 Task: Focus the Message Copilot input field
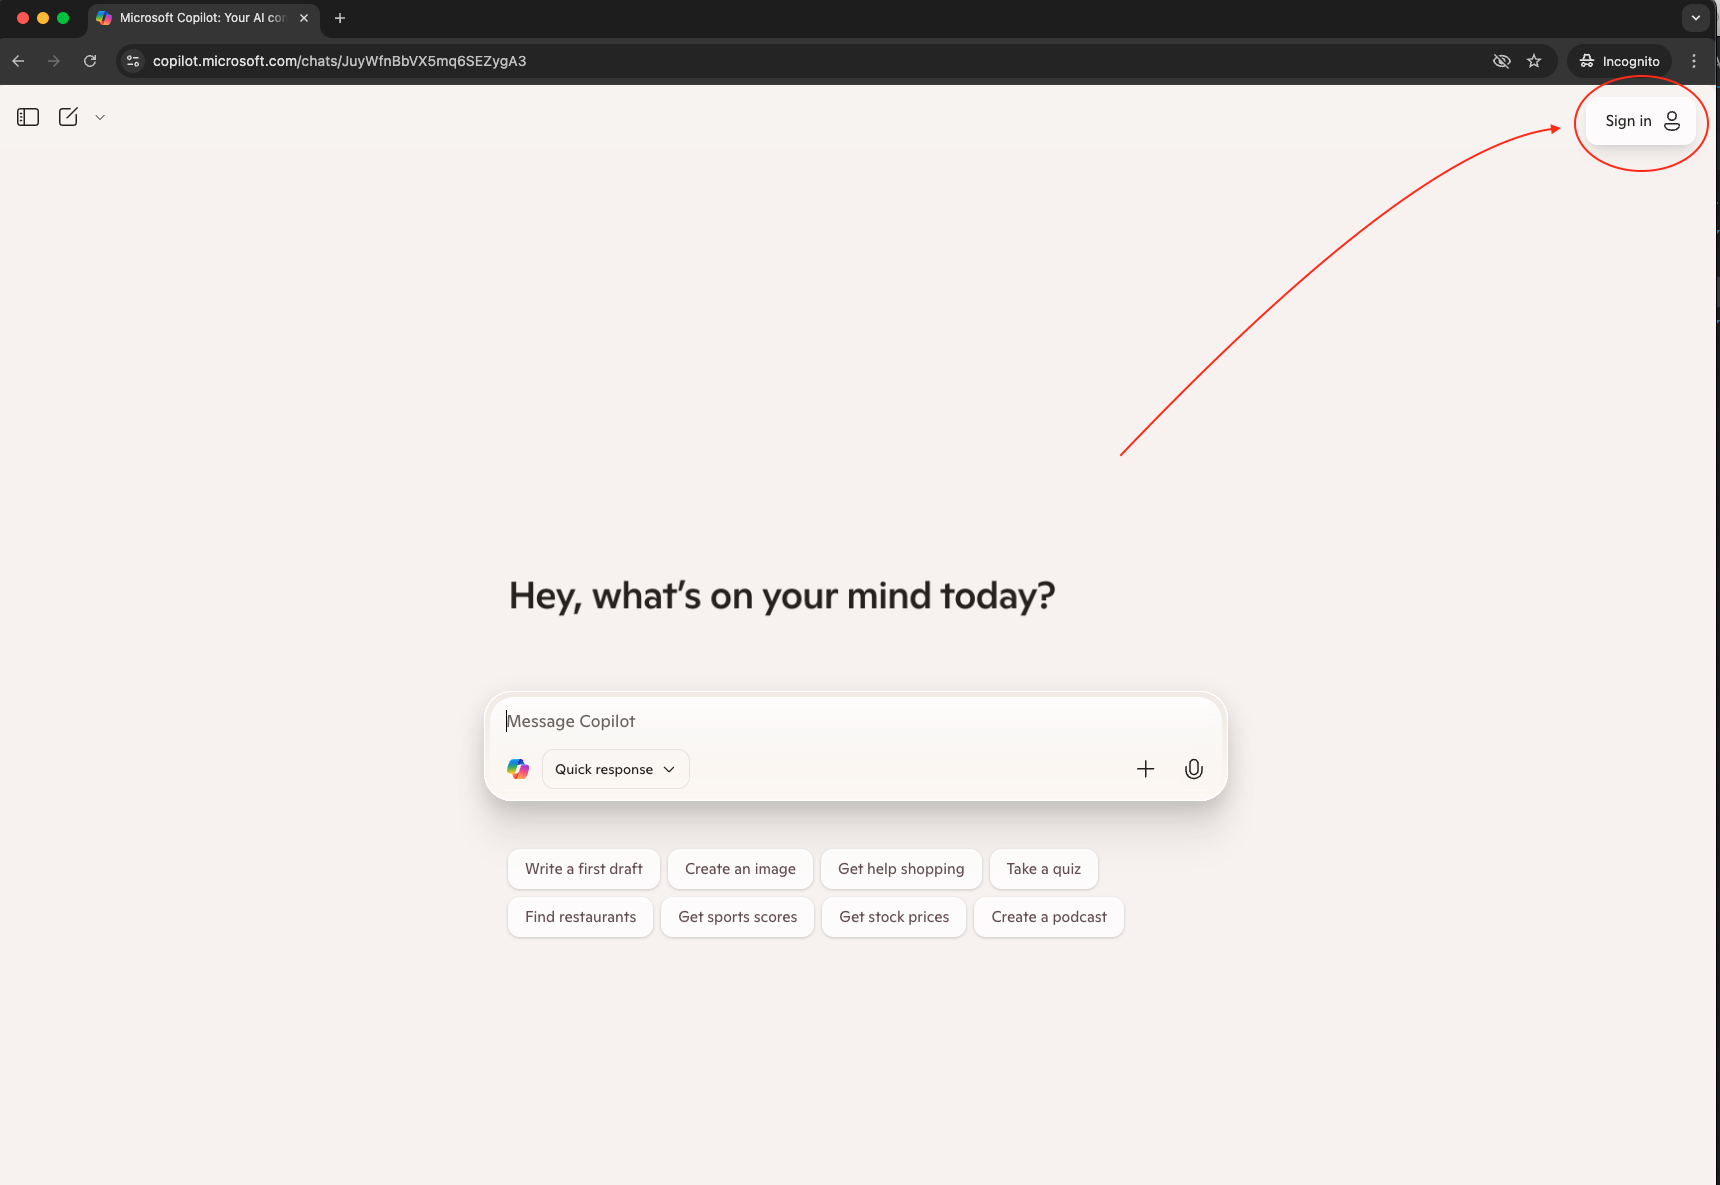click(855, 721)
